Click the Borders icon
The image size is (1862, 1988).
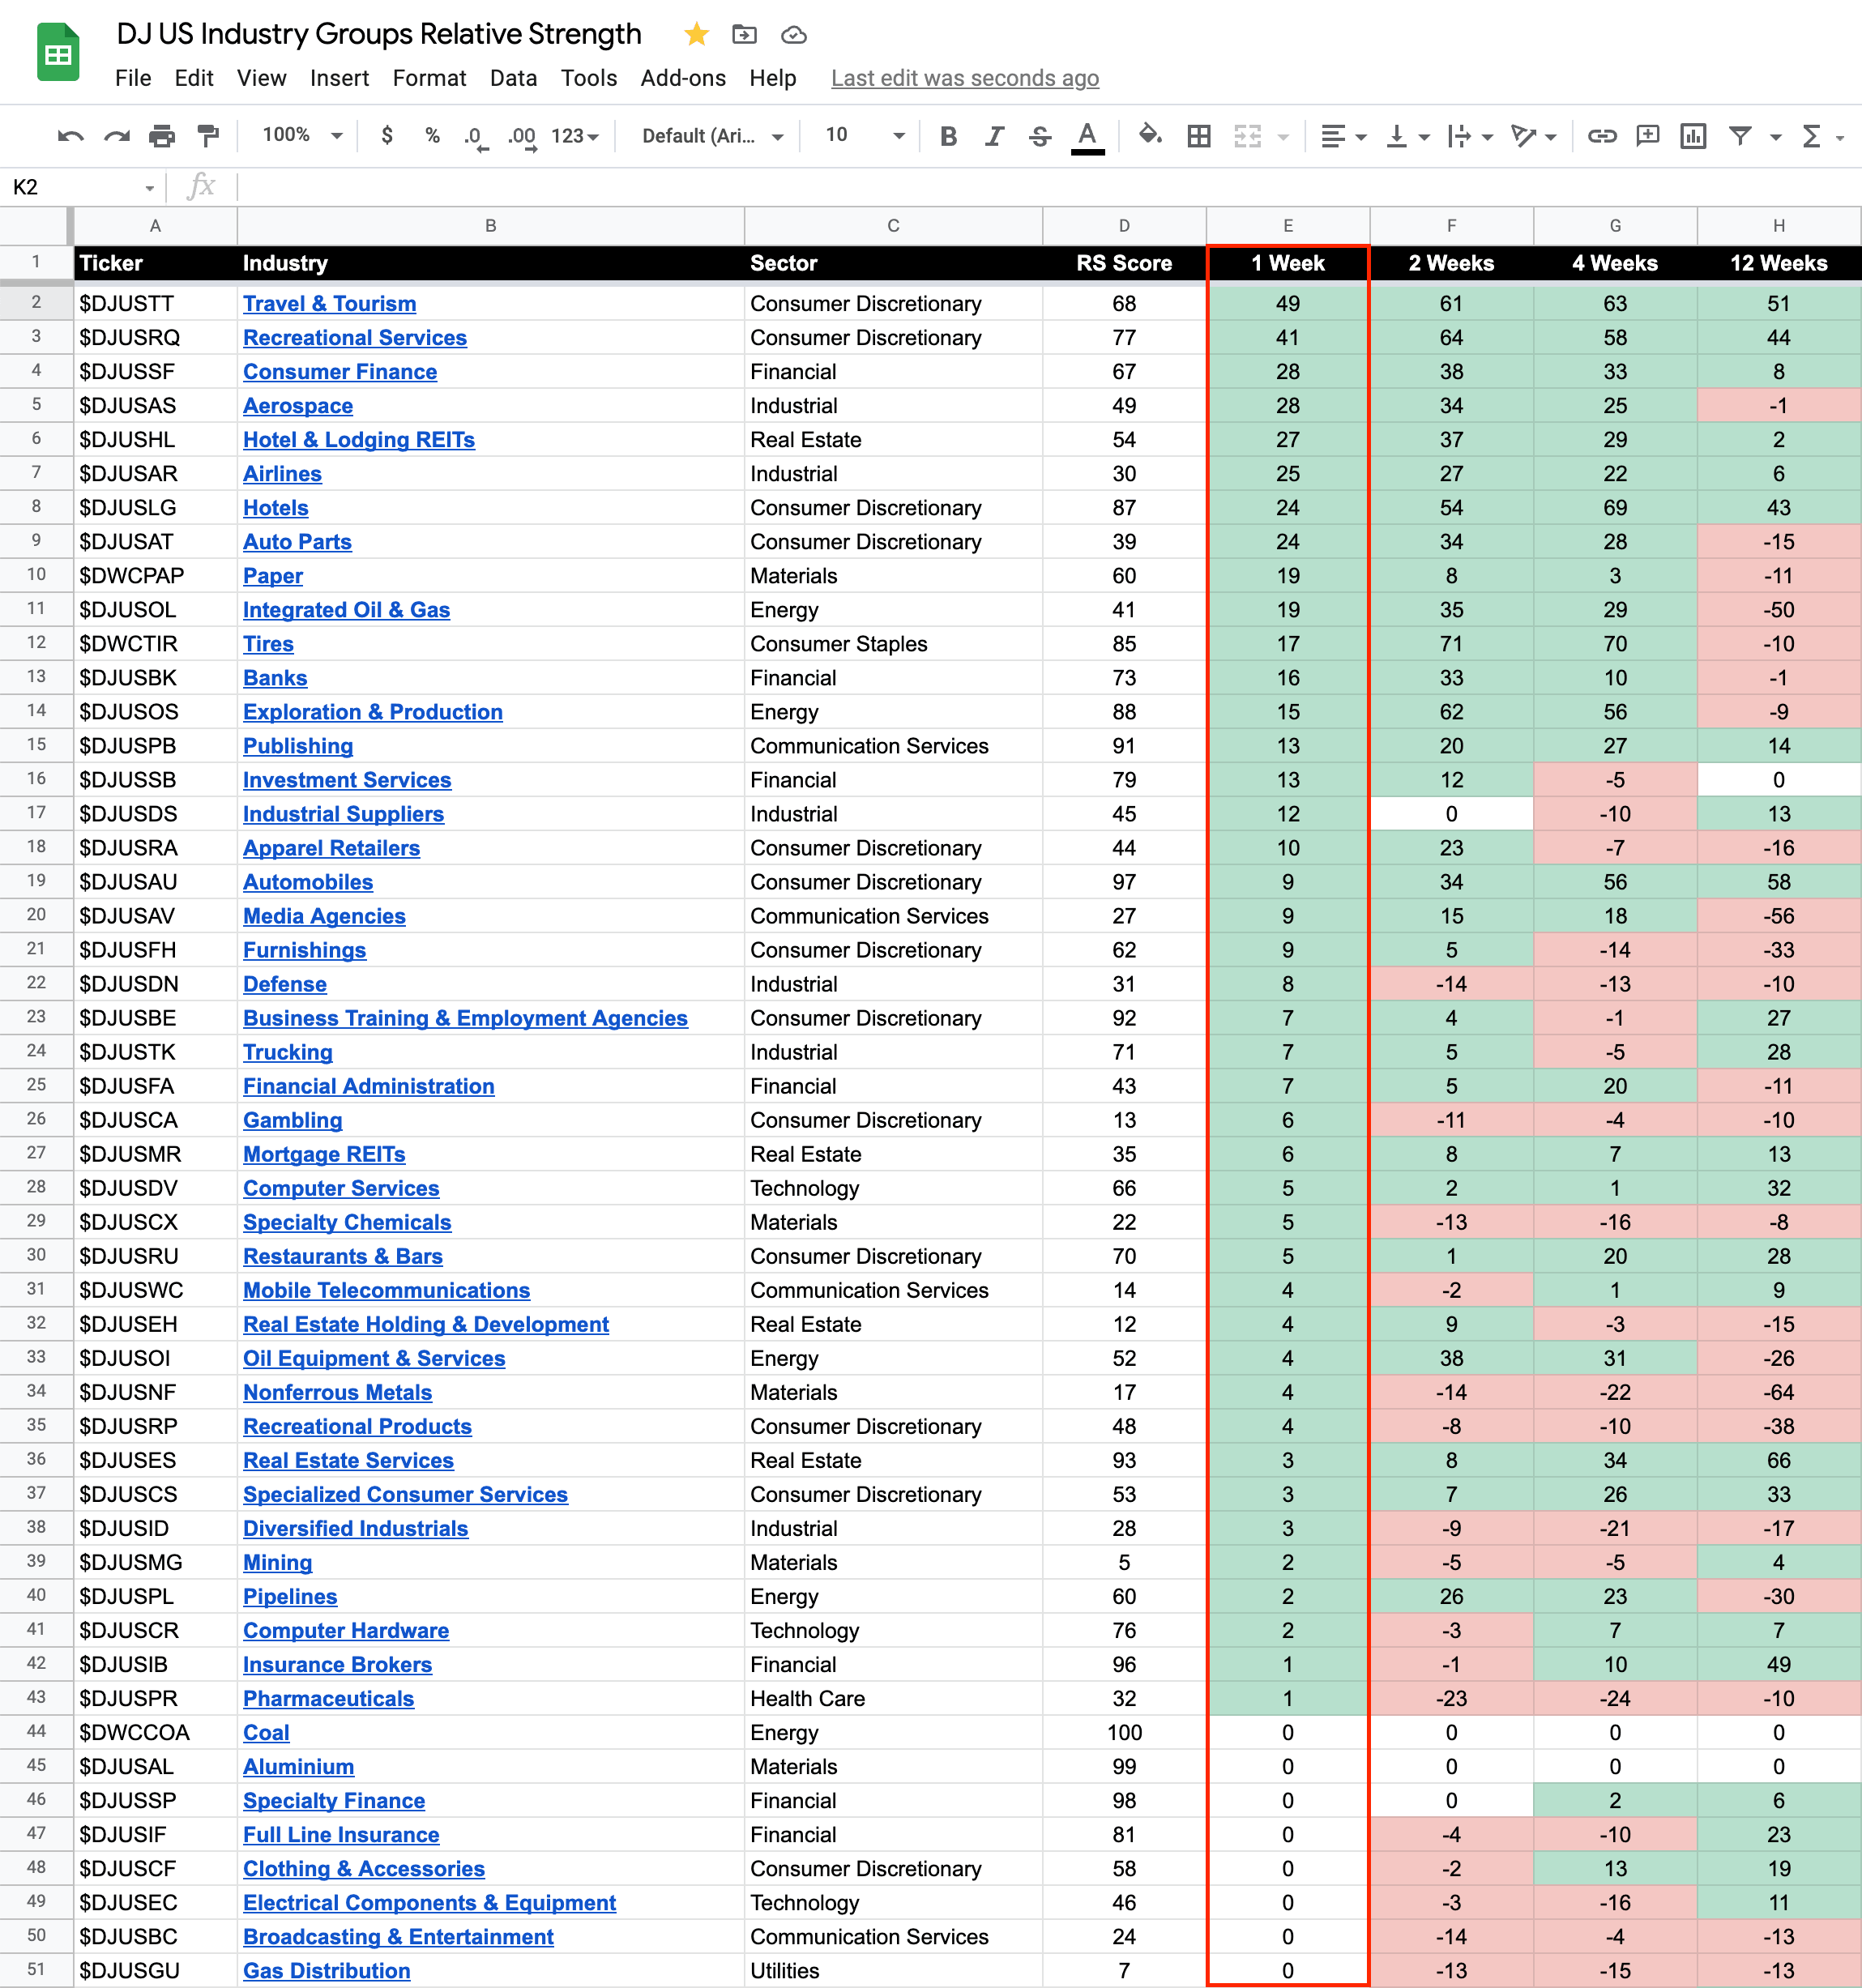click(x=1198, y=136)
